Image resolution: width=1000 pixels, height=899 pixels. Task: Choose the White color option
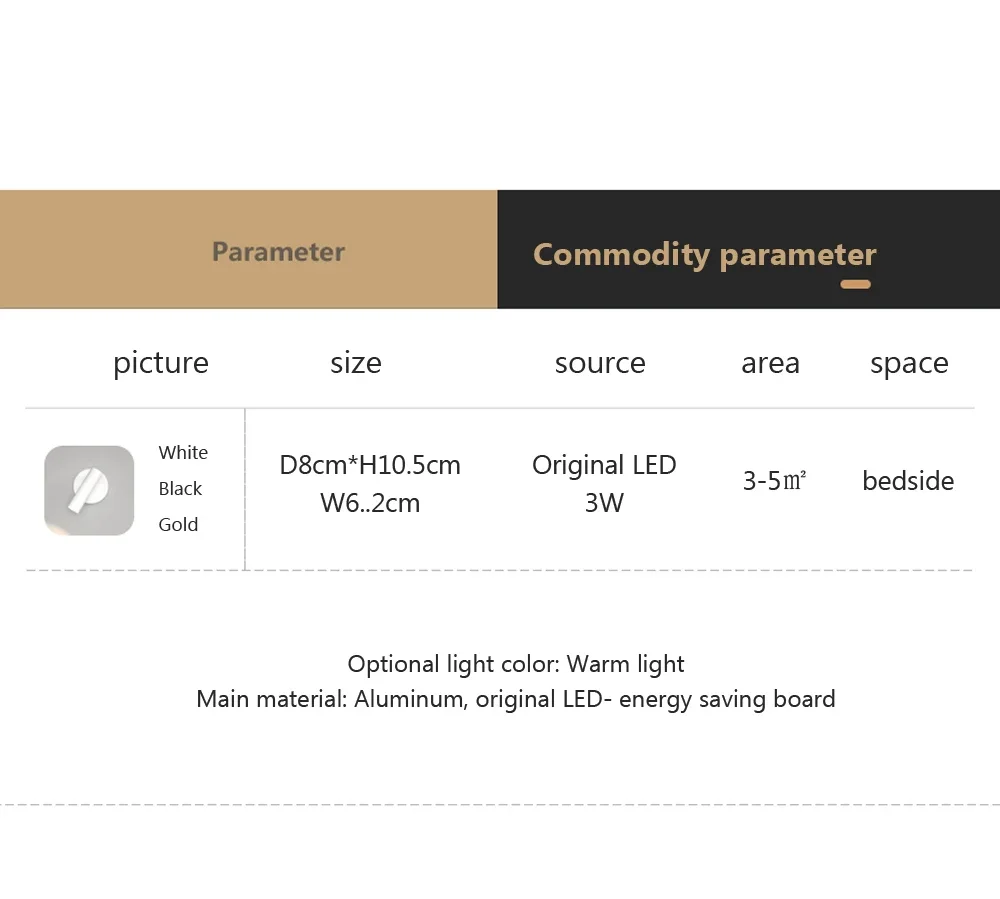183,453
